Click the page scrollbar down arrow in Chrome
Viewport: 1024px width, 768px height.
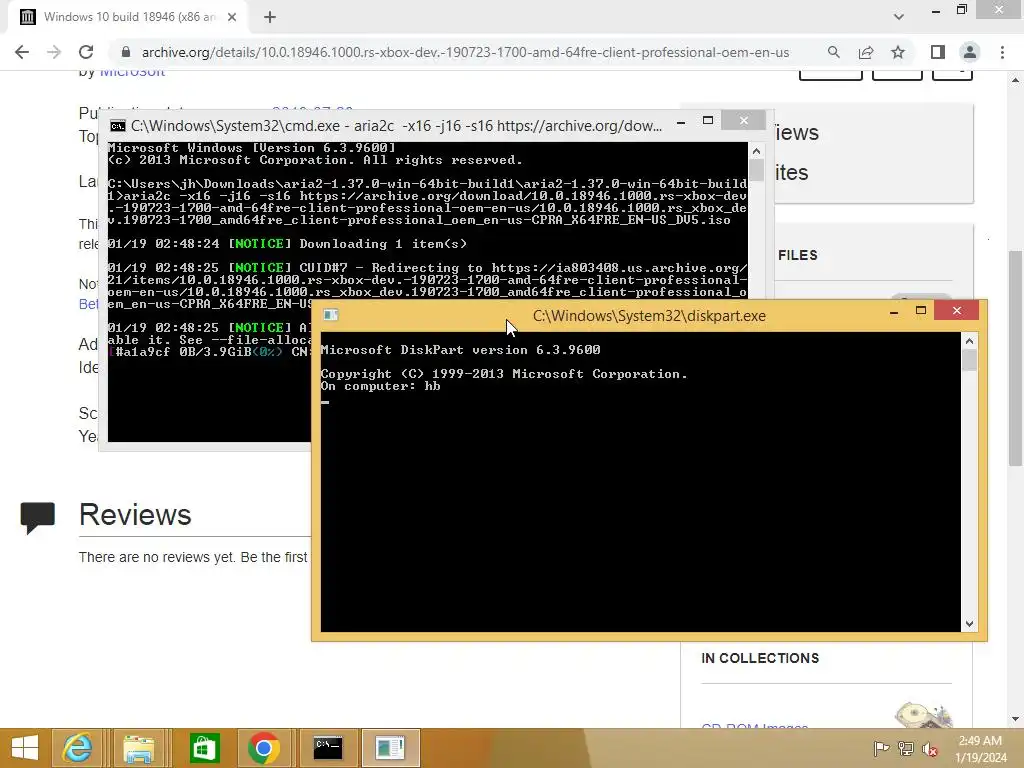[x=1015, y=719]
